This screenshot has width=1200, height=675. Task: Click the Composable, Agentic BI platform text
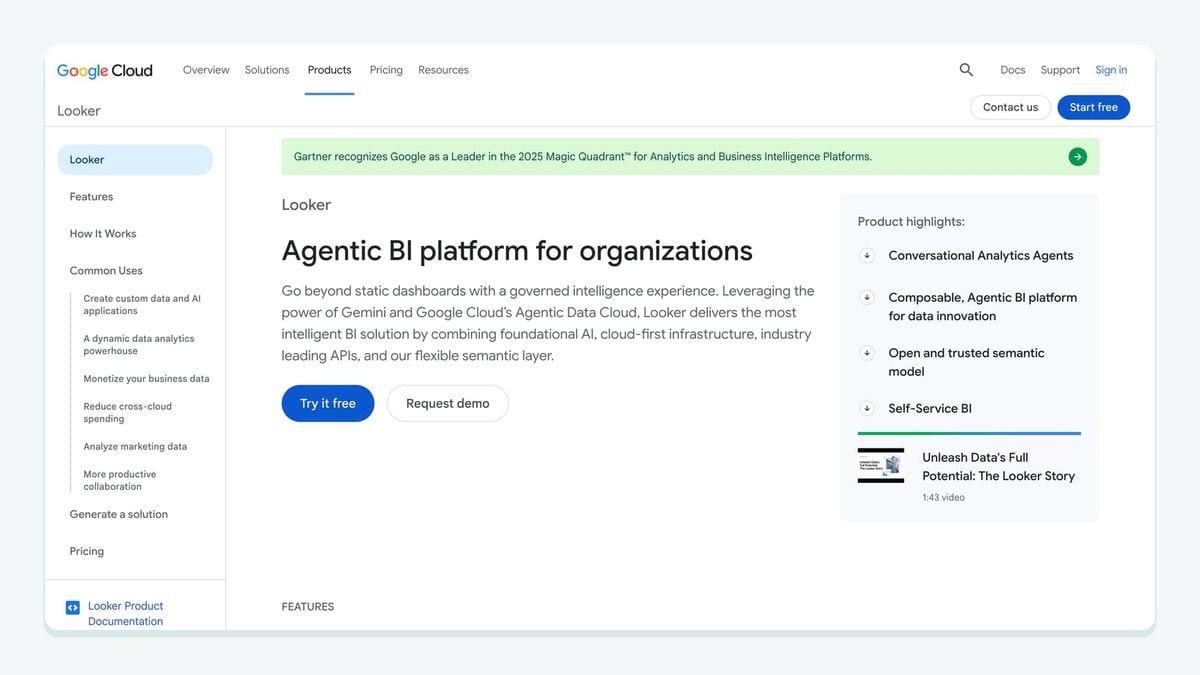(983, 307)
